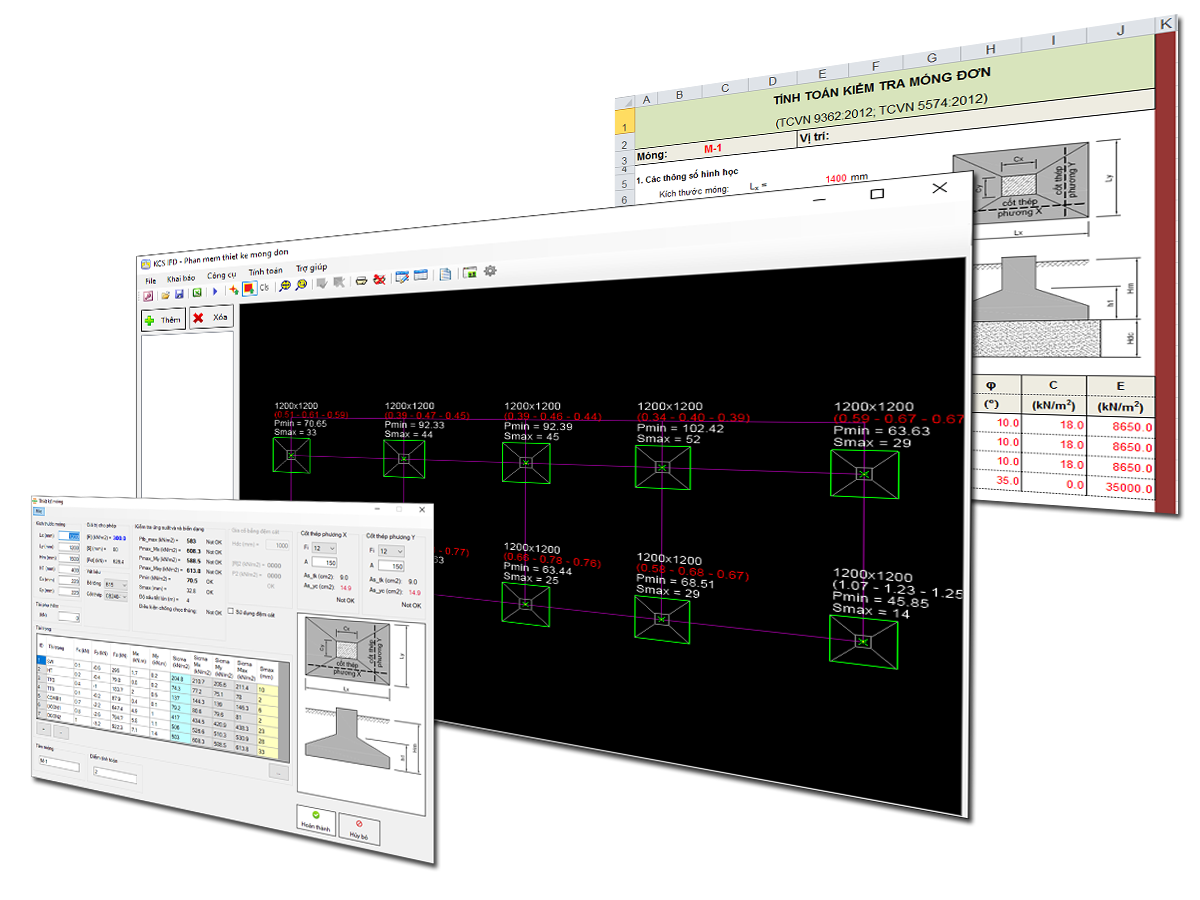
Task: Click the A spacing field under Cốt thép phương Y
Action: click(x=391, y=566)
